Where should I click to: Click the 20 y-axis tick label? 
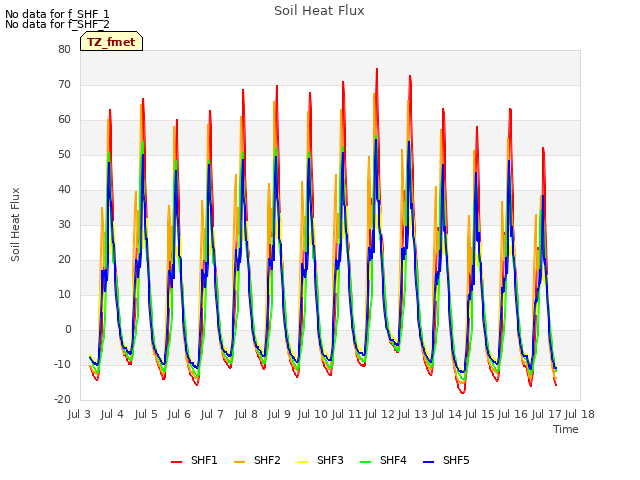pyautogui.click(x=64, y=260)
